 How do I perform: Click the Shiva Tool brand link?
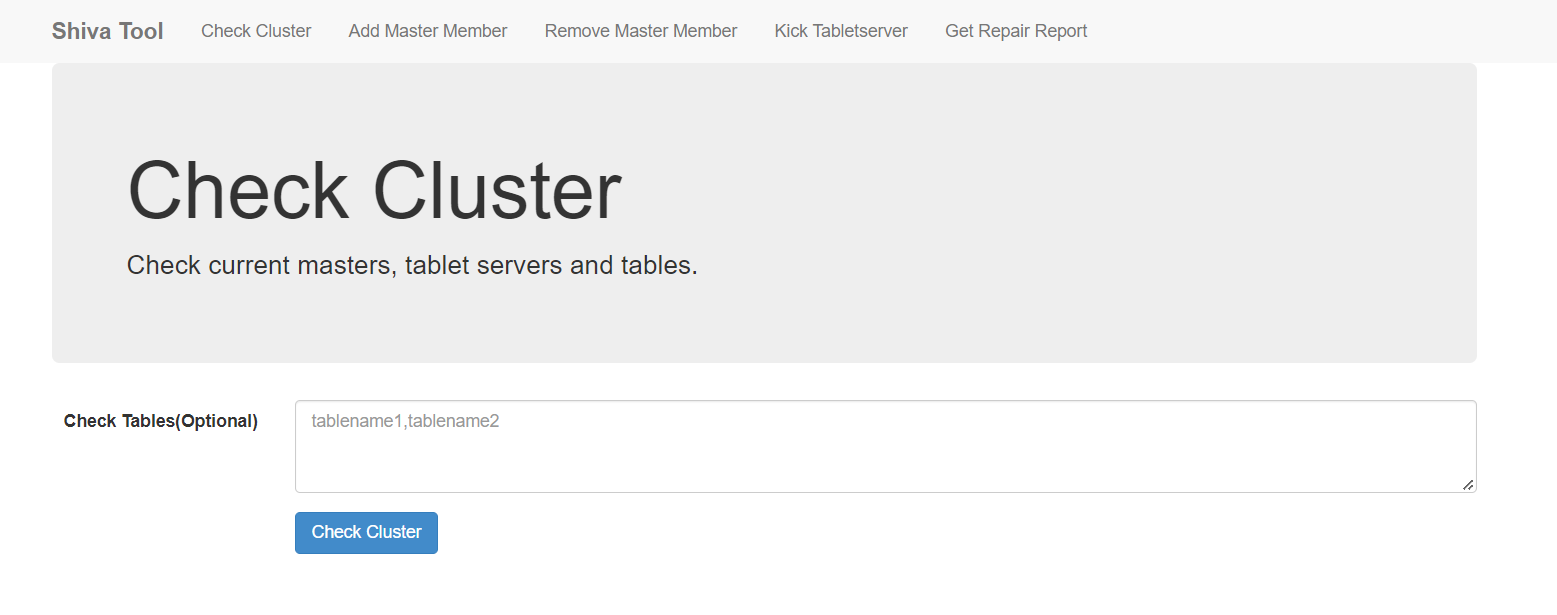(107, 31)
